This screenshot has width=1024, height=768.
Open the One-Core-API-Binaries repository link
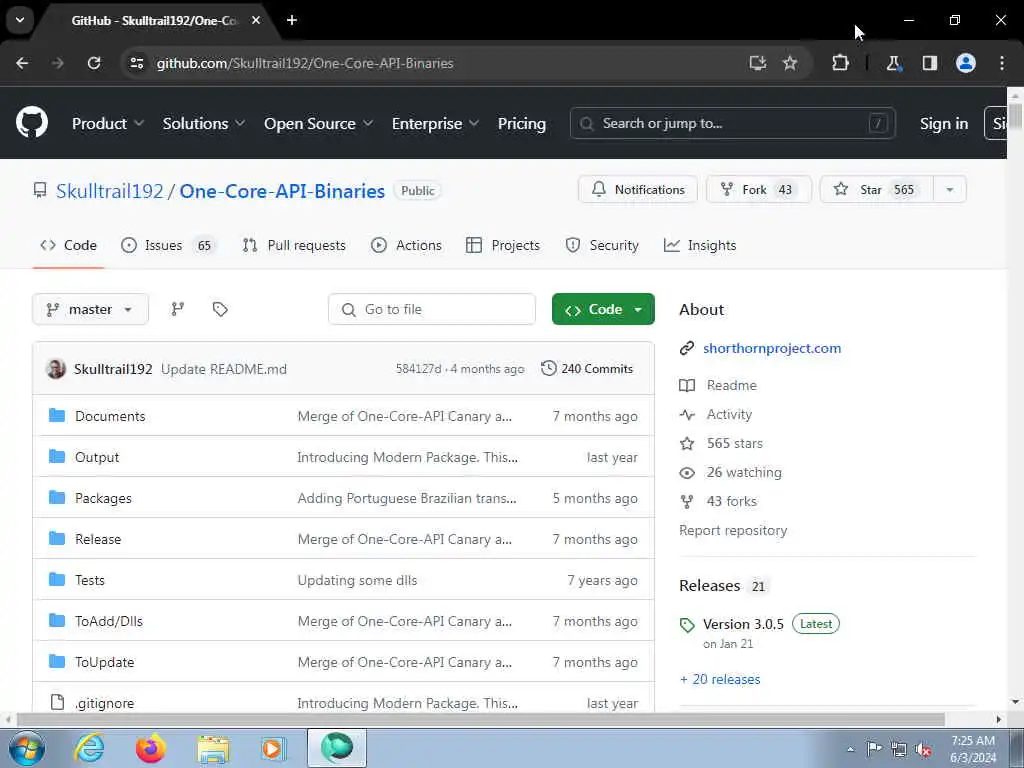pos(282,191)
